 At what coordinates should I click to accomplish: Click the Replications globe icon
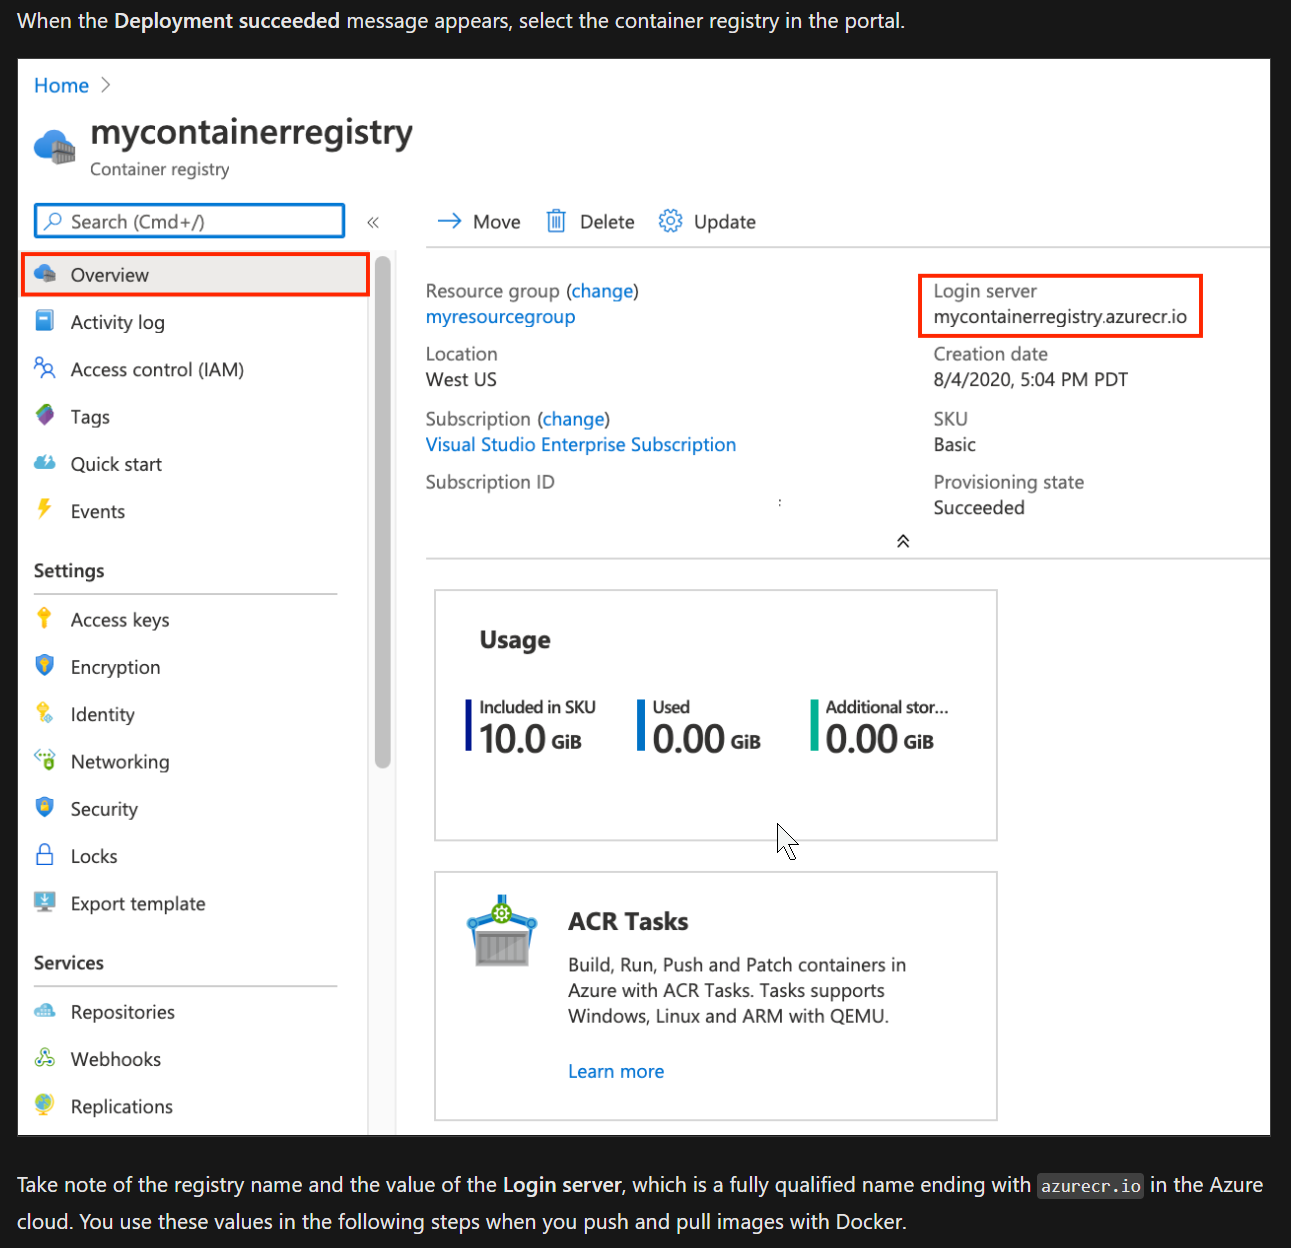44,1104
